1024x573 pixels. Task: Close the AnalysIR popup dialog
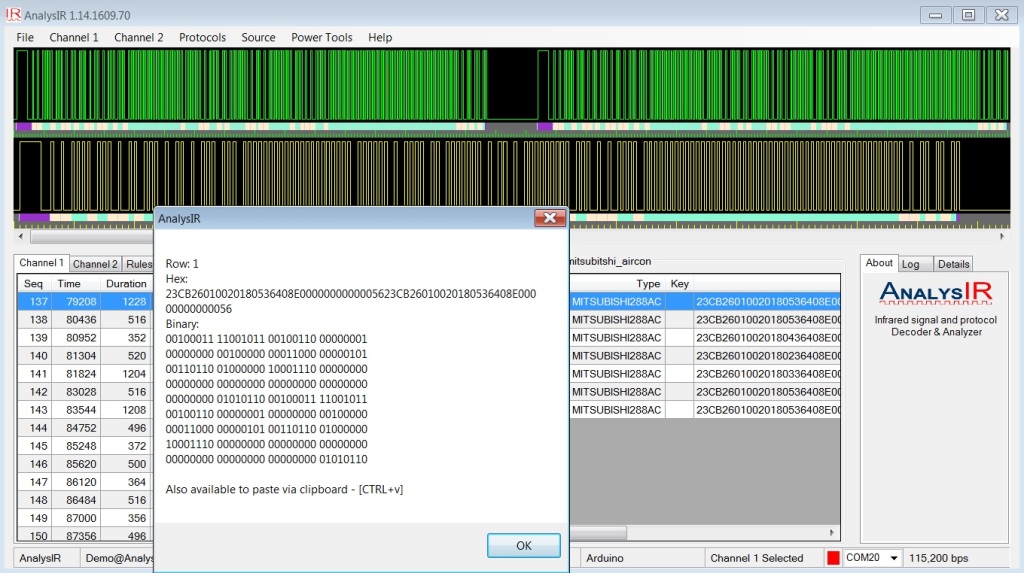click(x=550, y=218)
